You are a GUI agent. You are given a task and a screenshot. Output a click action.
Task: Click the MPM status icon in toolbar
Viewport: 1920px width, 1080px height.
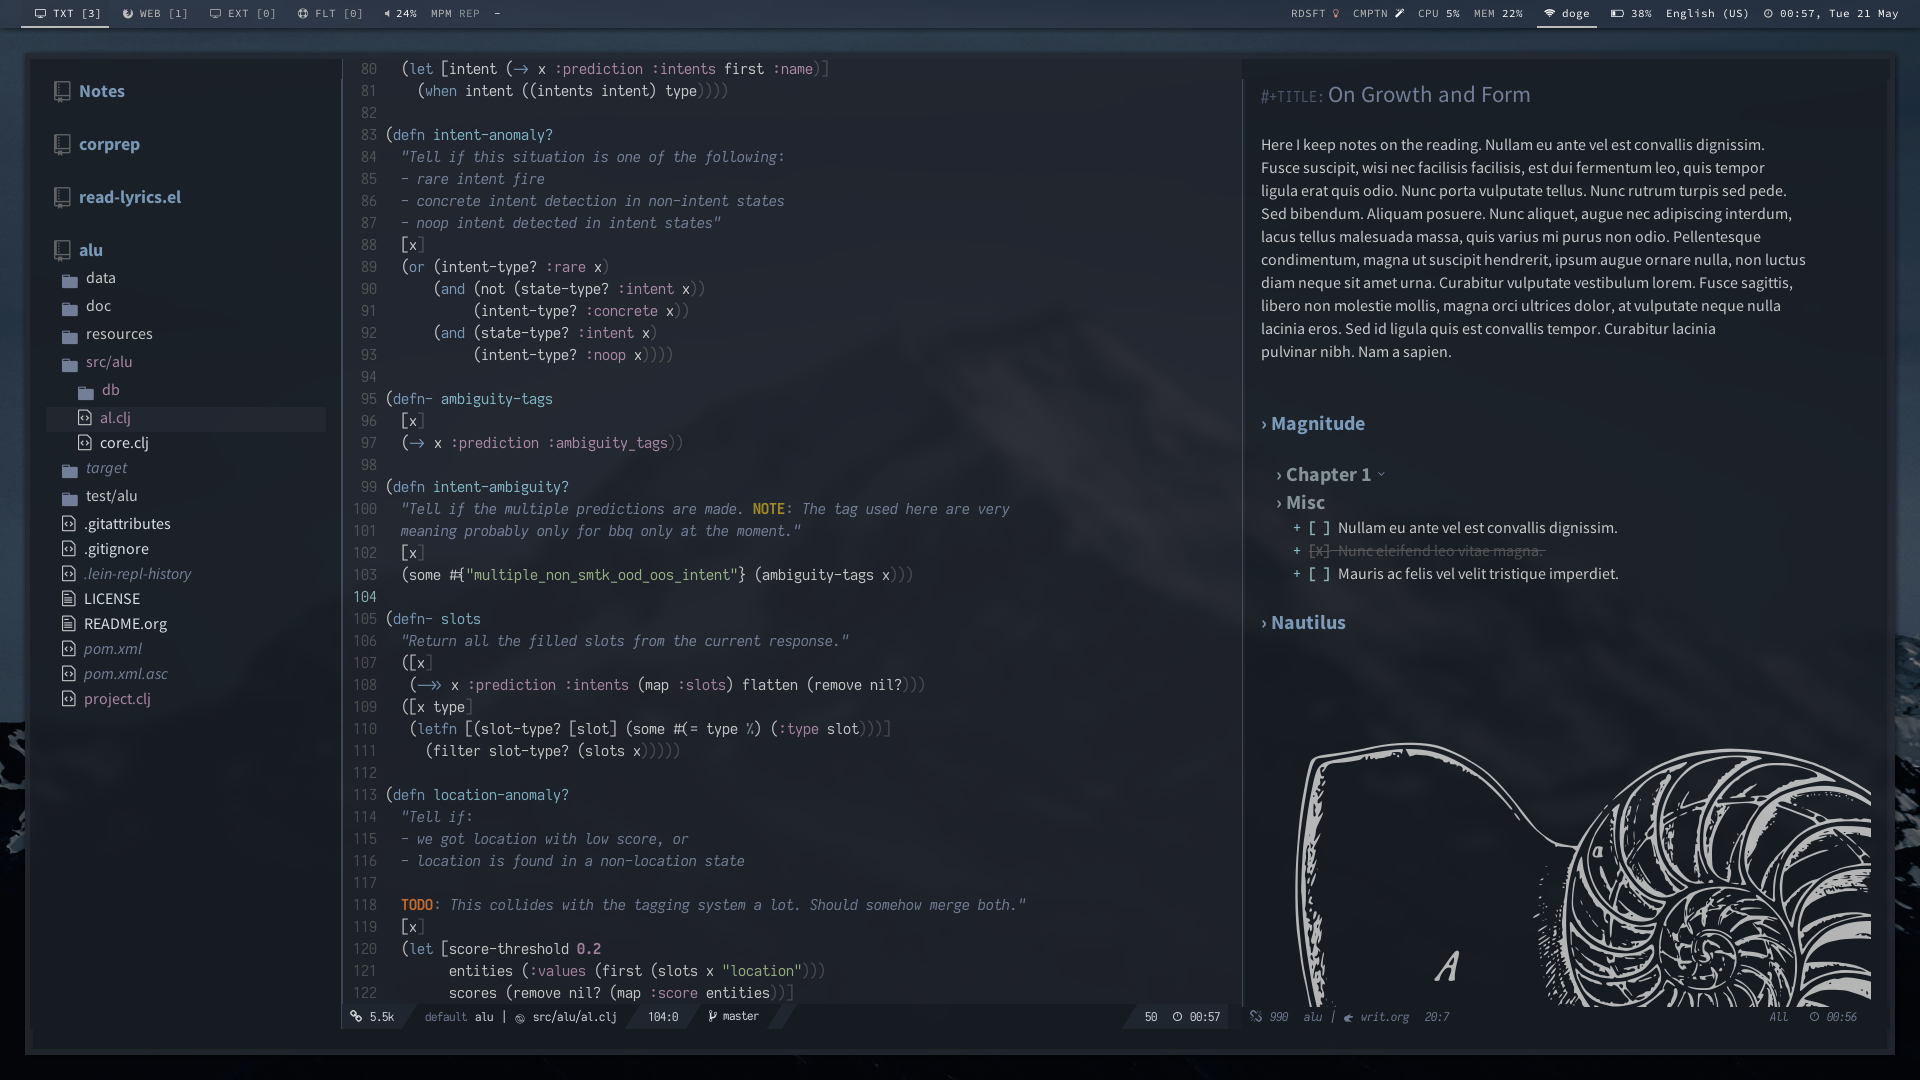pyautogui.click(x=440, y=13)
